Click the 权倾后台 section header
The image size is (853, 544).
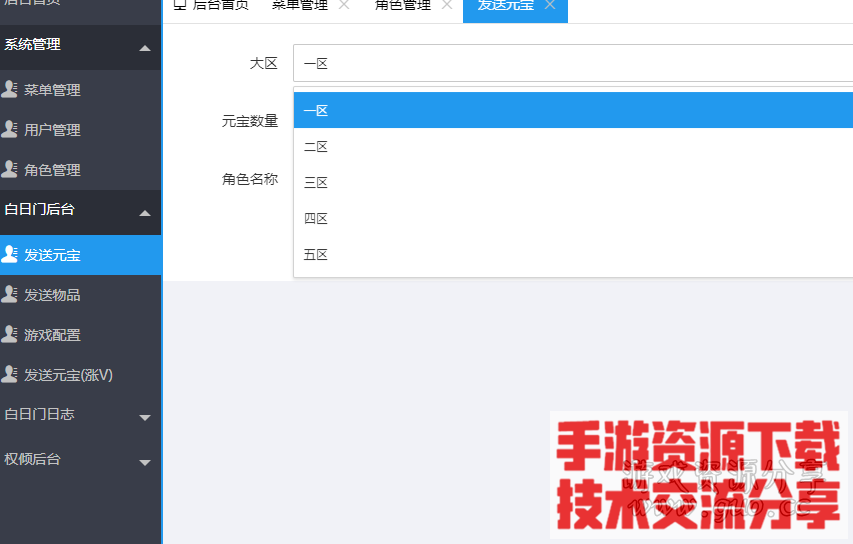pos(81,462)
